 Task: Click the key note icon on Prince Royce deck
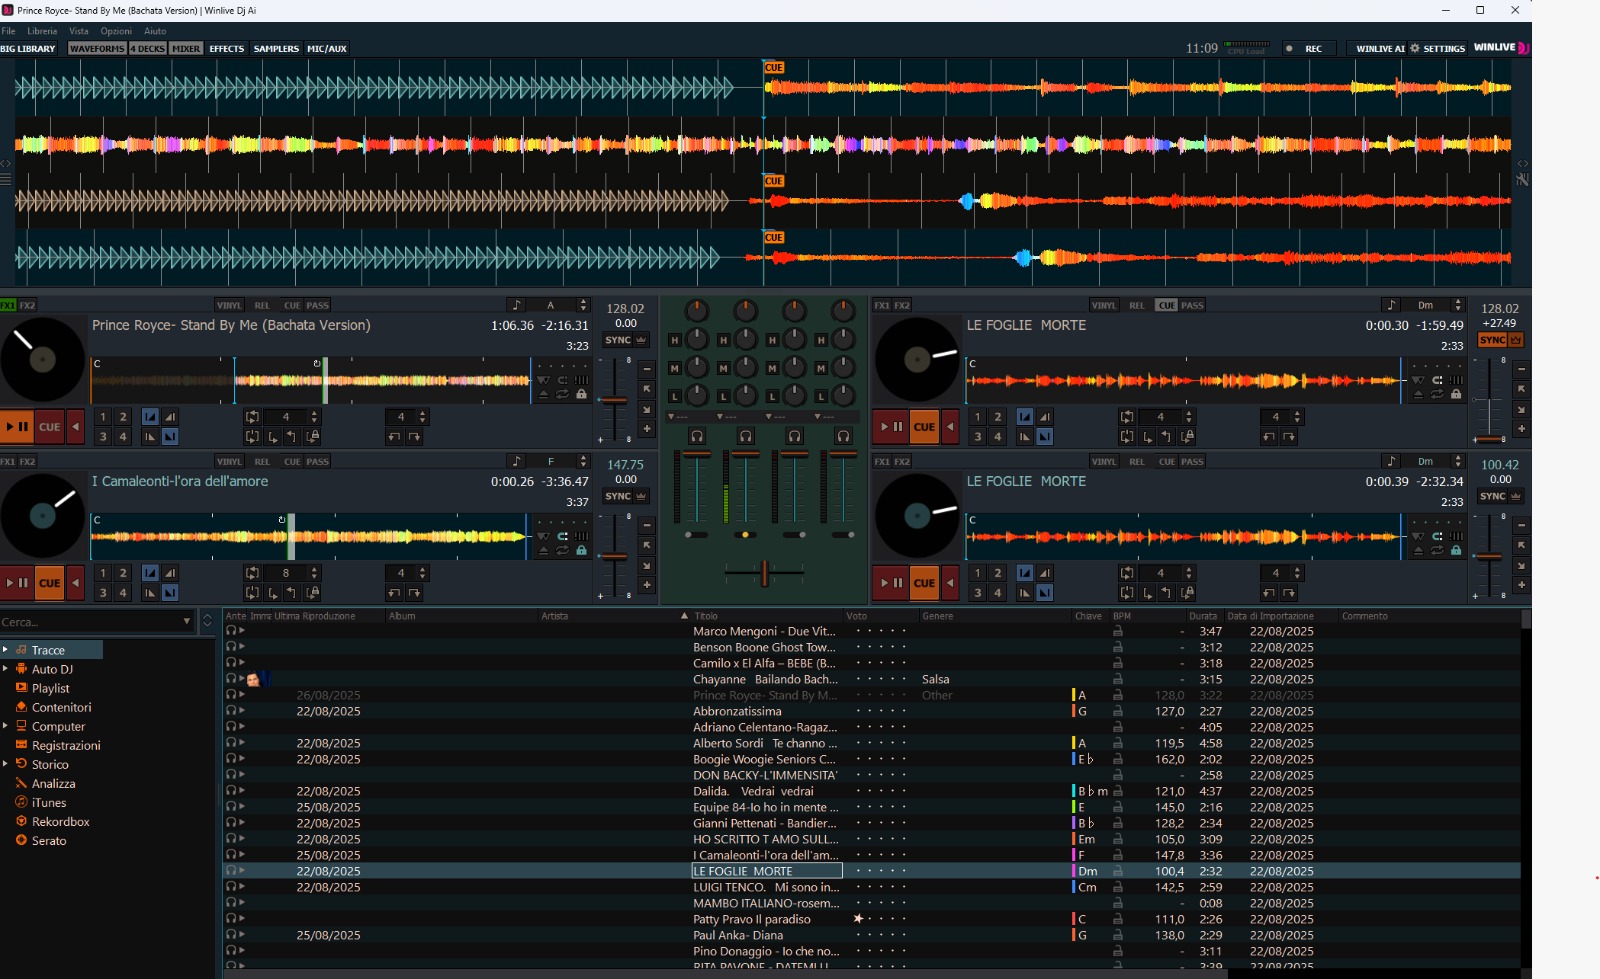coord(516,305)
